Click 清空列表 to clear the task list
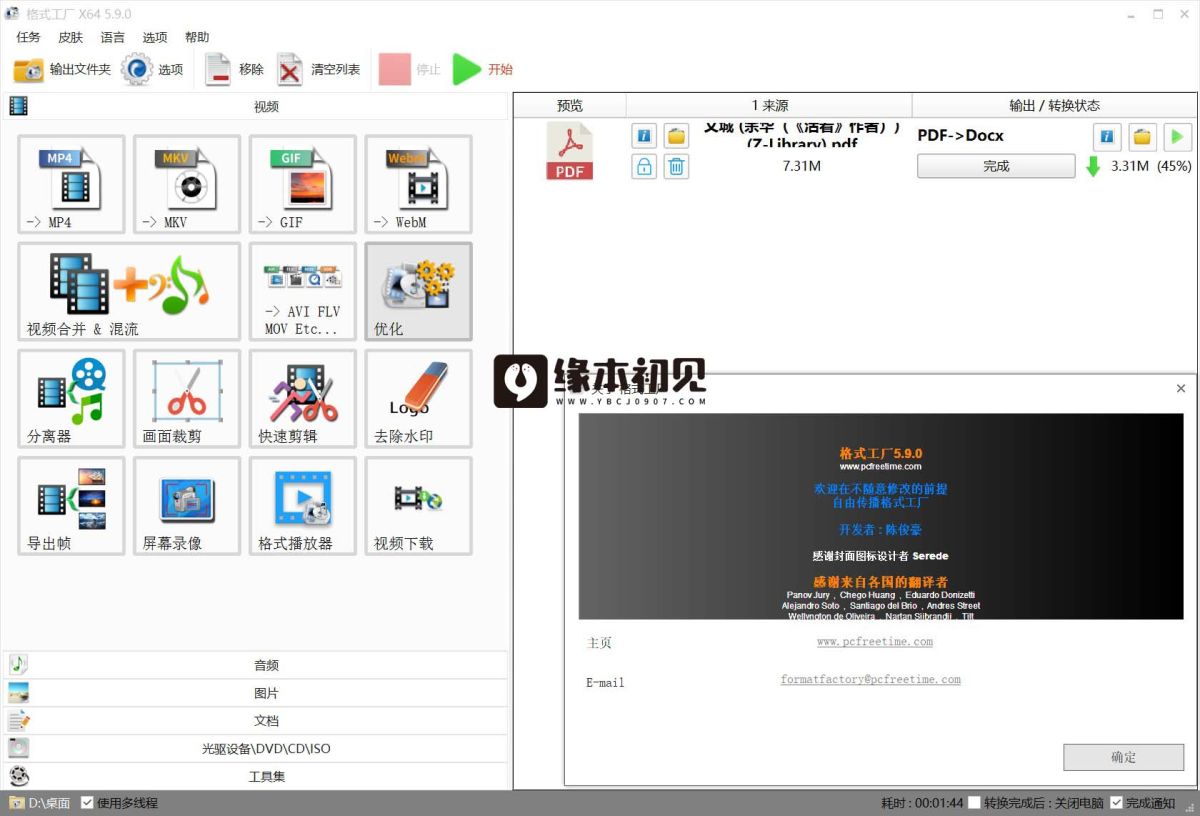Viewport: 1200px width, 816px height. (x=319, y=70)
